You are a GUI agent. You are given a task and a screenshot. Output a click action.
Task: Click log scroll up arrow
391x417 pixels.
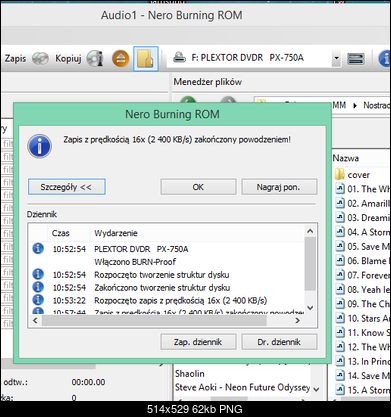(x=310, y=231)
